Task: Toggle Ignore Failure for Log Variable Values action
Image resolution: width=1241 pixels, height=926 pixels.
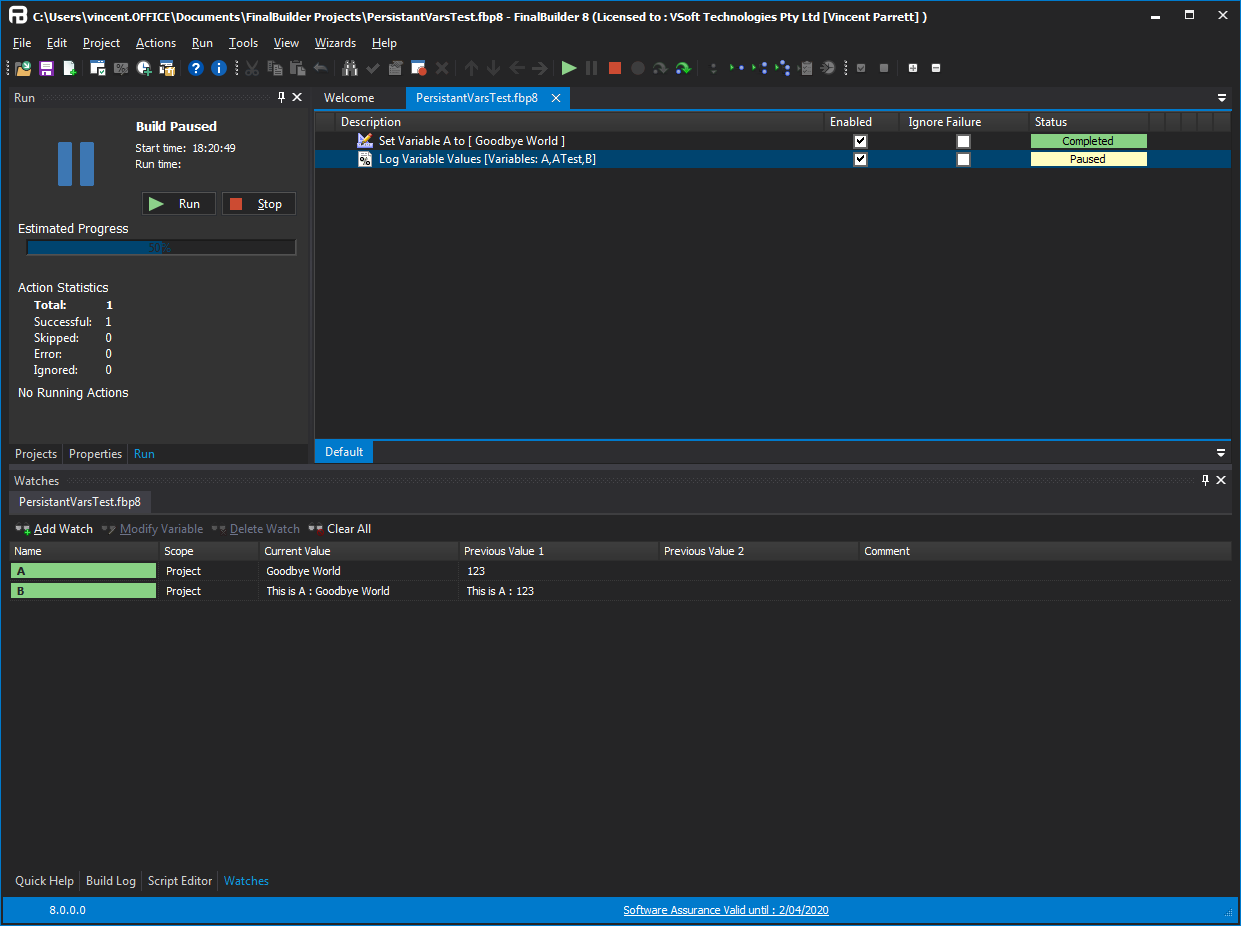Action: (963, 159)
